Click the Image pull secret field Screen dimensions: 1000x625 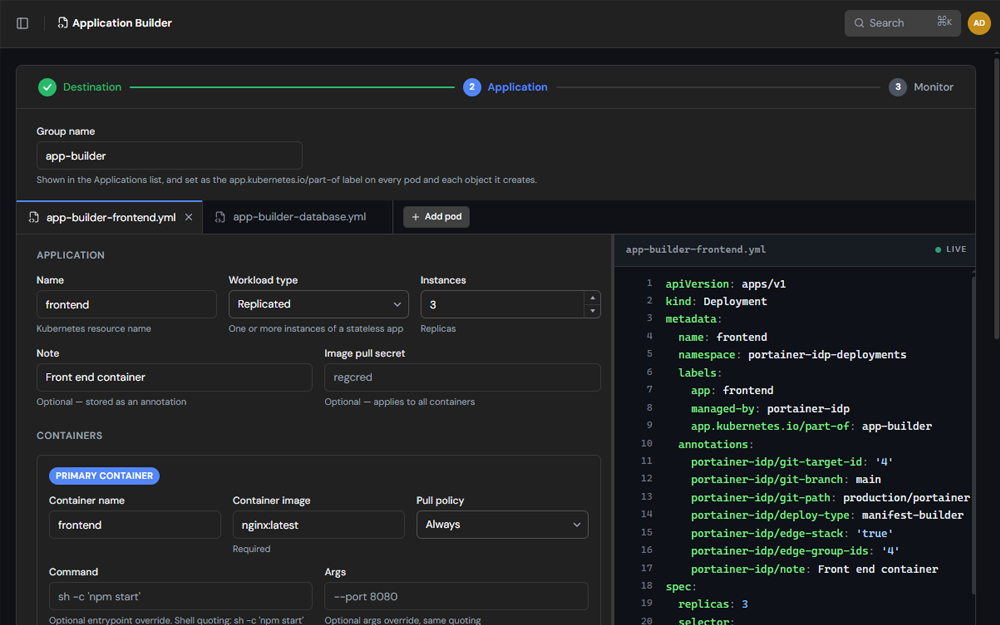pyautogui.click(x=462, y=378)
